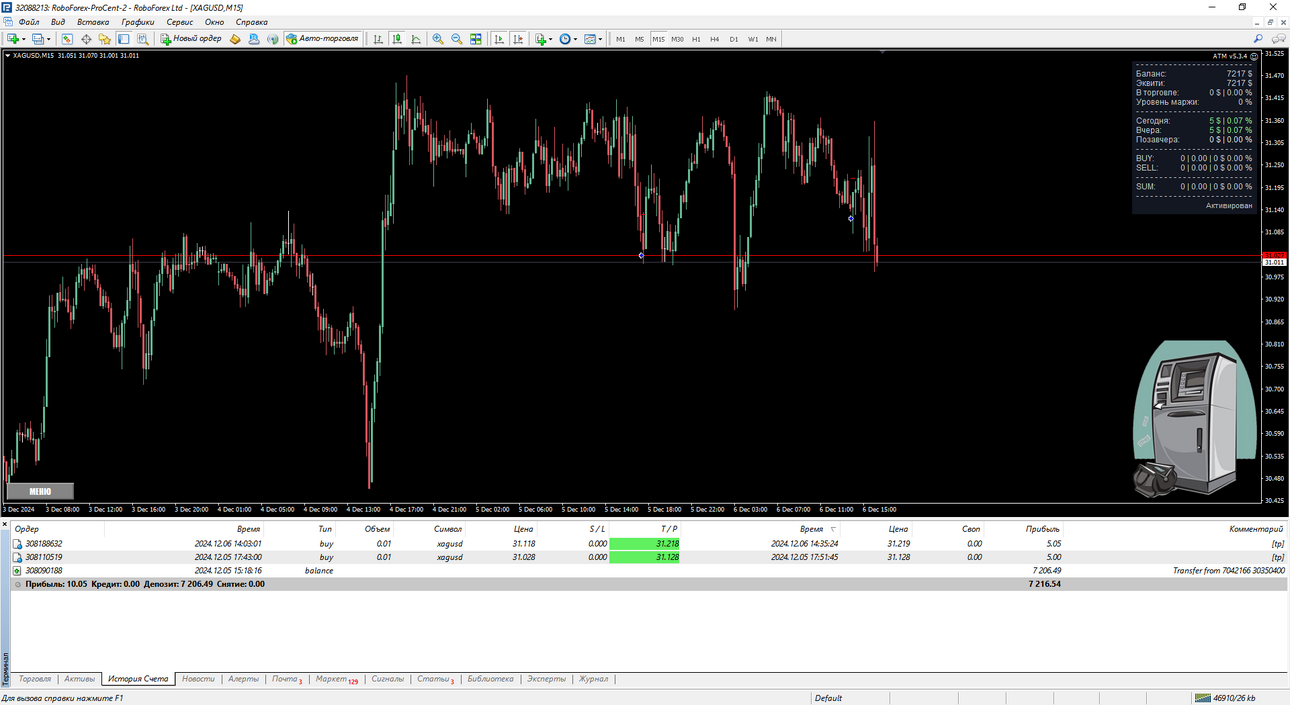The height and width of the screenshot is (705, 1290).
Task: Zoom in the chart with magnifier plus
Action: coord(438,39)
